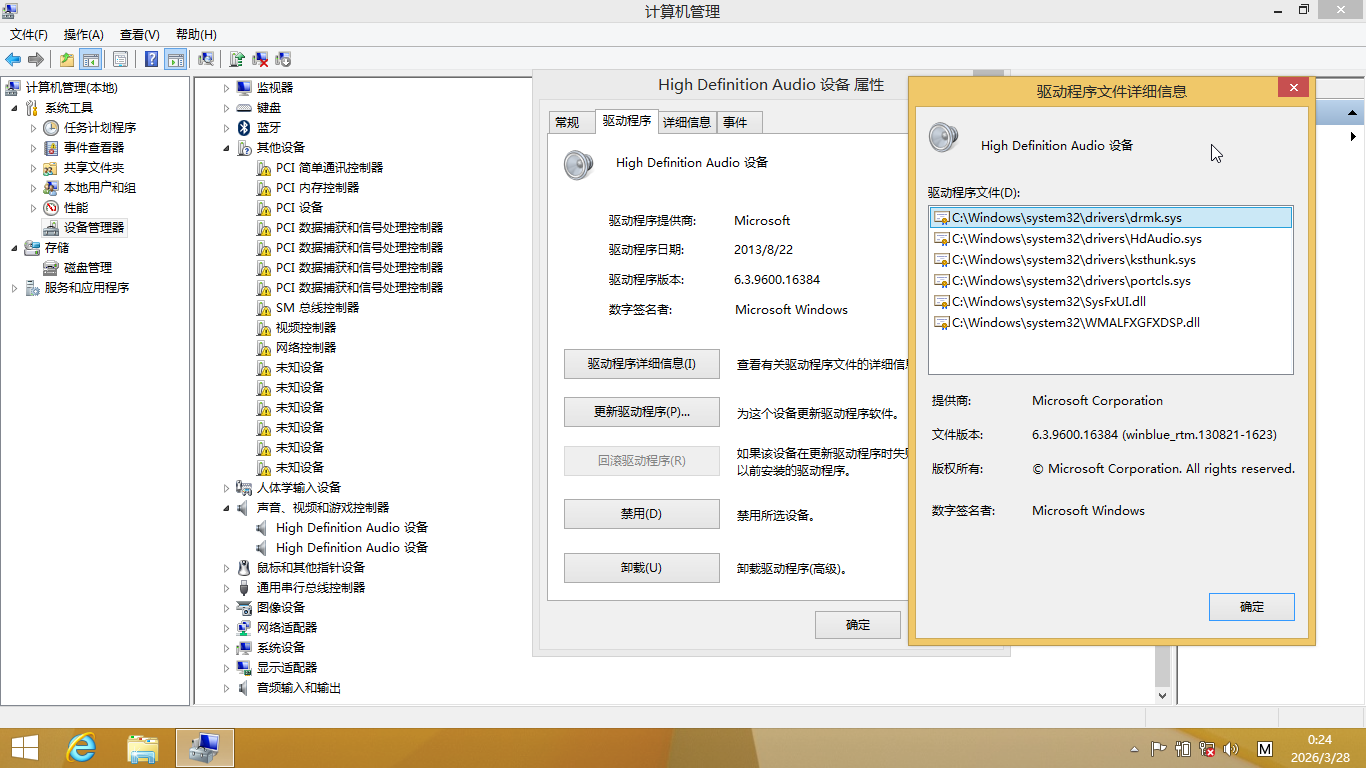This screenshot has width=1366, height=768.
Task: Click the Back arrow in the toolbar
Action: 13,59
